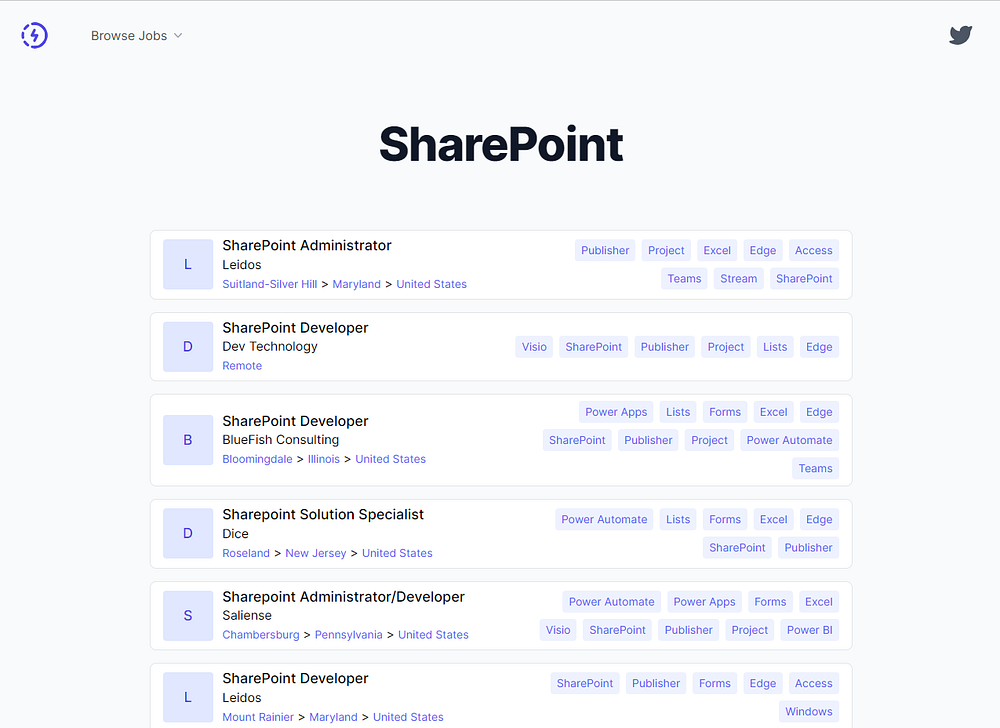Select the Windows tag

coord(809,711)
